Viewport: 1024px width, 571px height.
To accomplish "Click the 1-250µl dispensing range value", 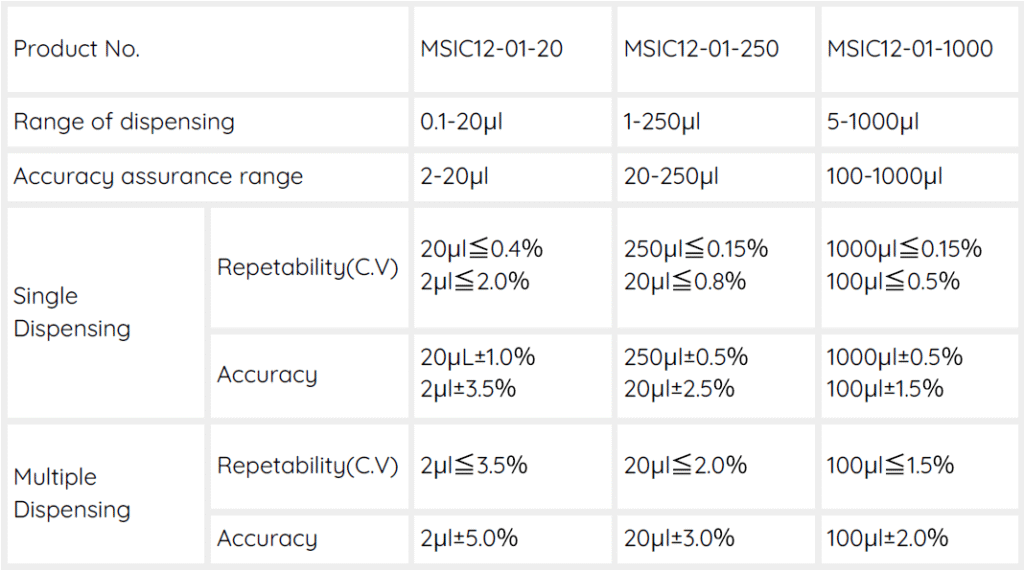I will pyautogui.click(x=662, y=122).
